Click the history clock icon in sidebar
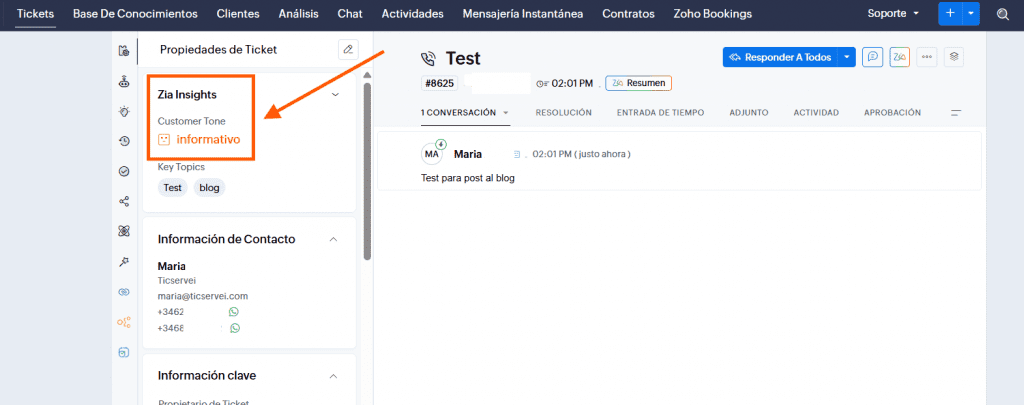 [124, 141]
